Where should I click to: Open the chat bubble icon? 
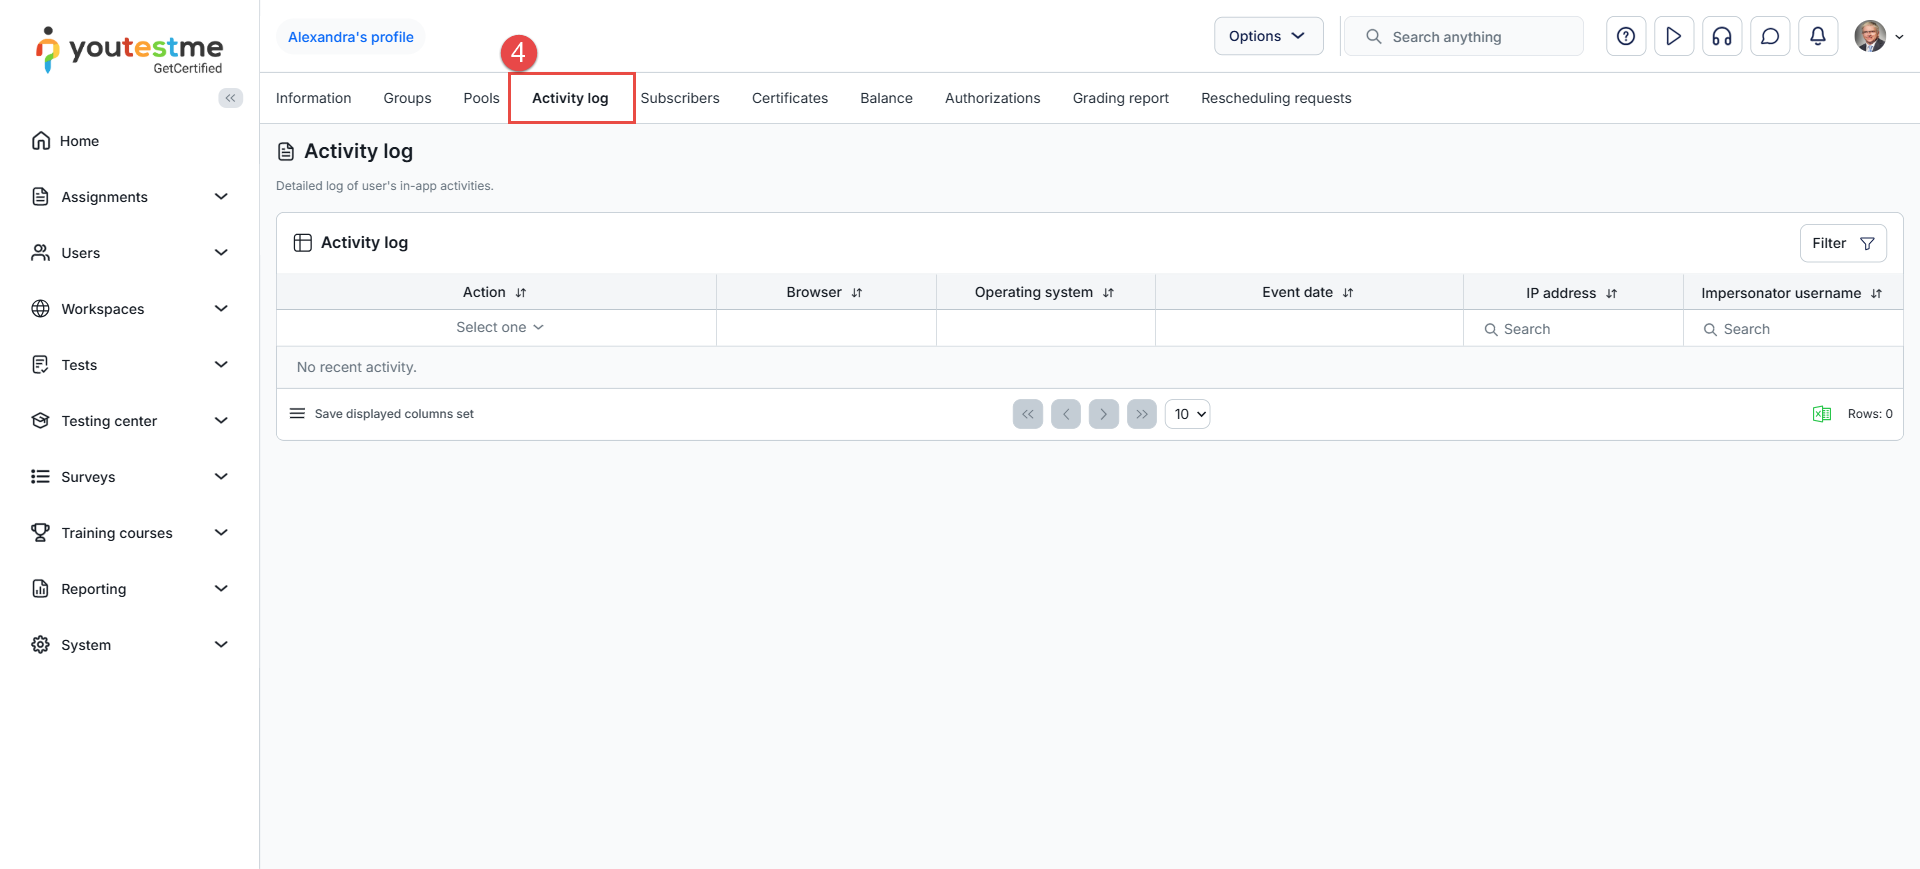pyautogui.click(x=1770, y=37)
